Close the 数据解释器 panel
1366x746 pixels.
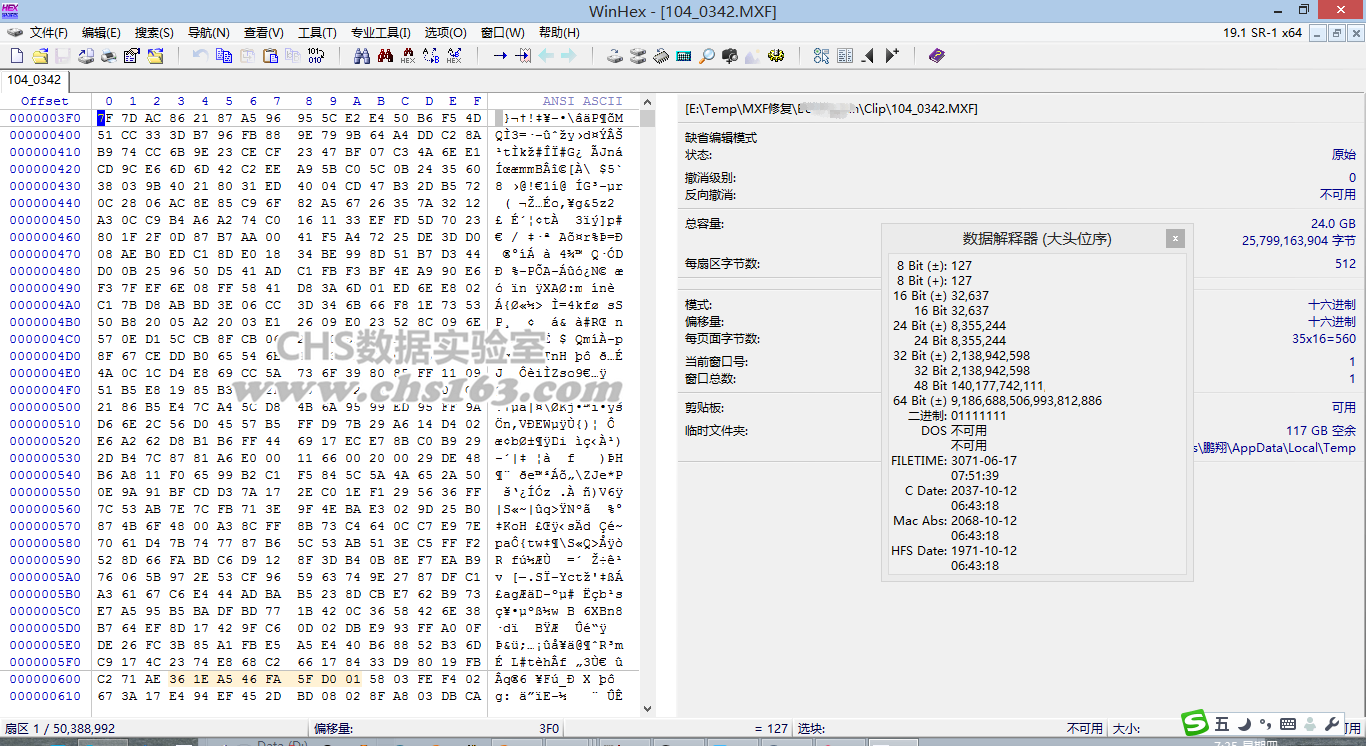pos(1176,238)
